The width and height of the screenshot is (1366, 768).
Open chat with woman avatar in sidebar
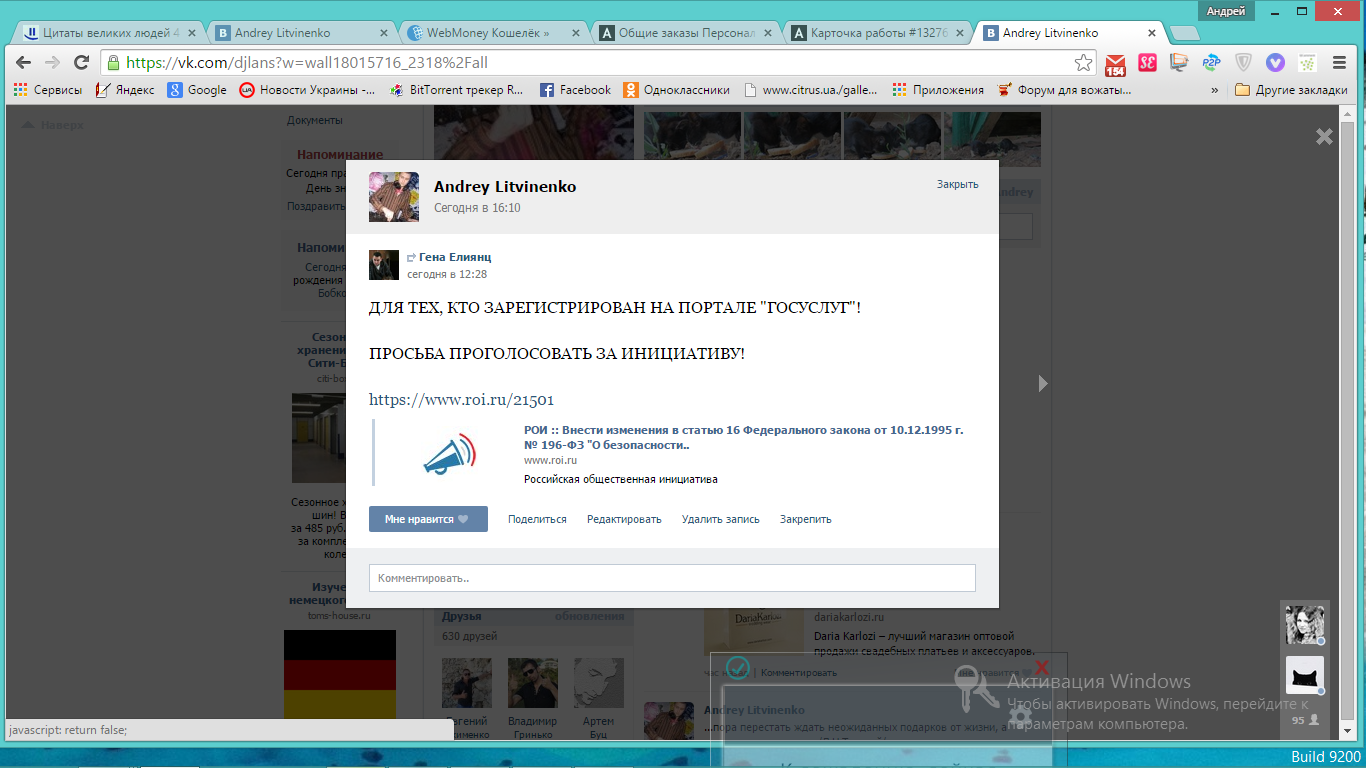pos(1304,625)
